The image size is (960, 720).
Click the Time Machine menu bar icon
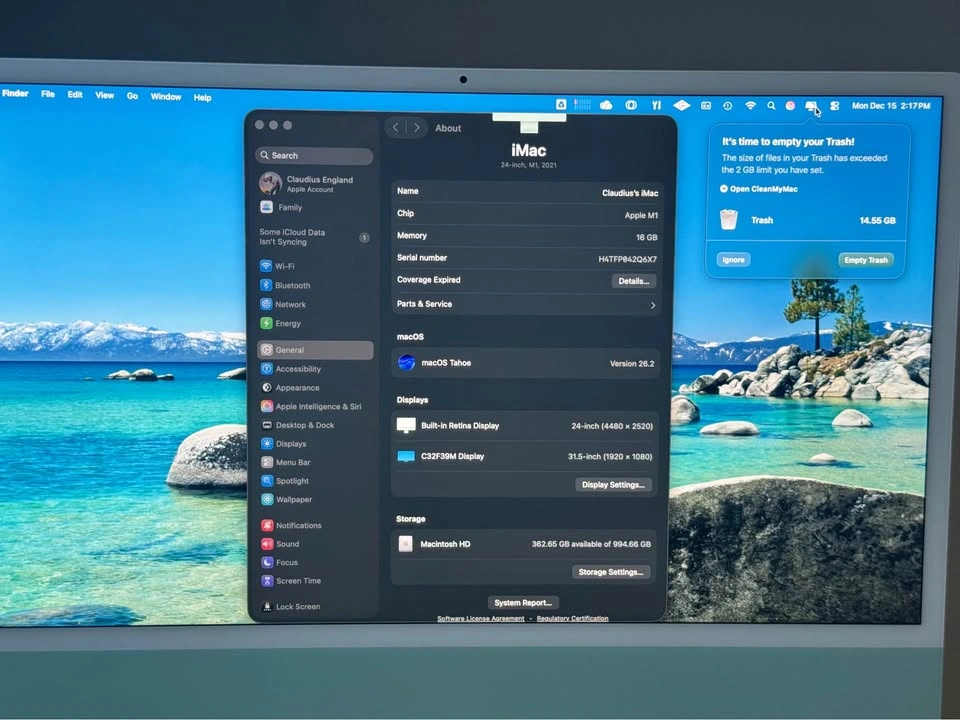click(x=727, y=105)
